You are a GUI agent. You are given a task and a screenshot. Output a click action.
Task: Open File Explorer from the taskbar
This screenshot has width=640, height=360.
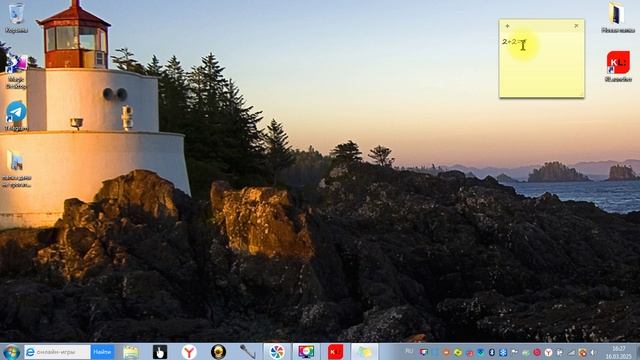click(x=131, y=352)
